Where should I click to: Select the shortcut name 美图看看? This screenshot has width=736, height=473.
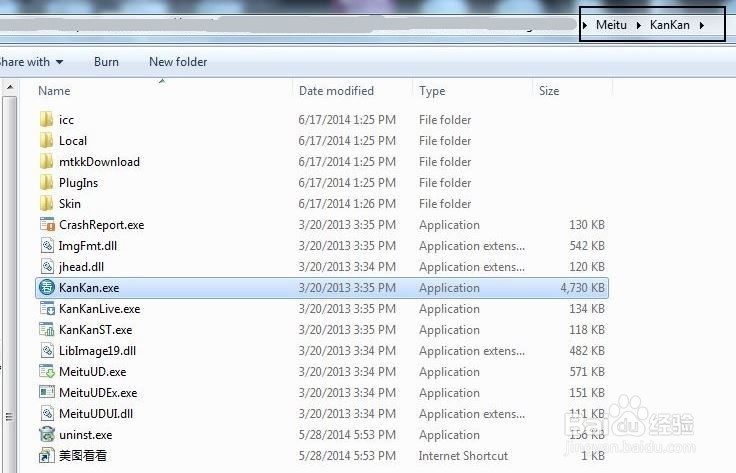83,456
